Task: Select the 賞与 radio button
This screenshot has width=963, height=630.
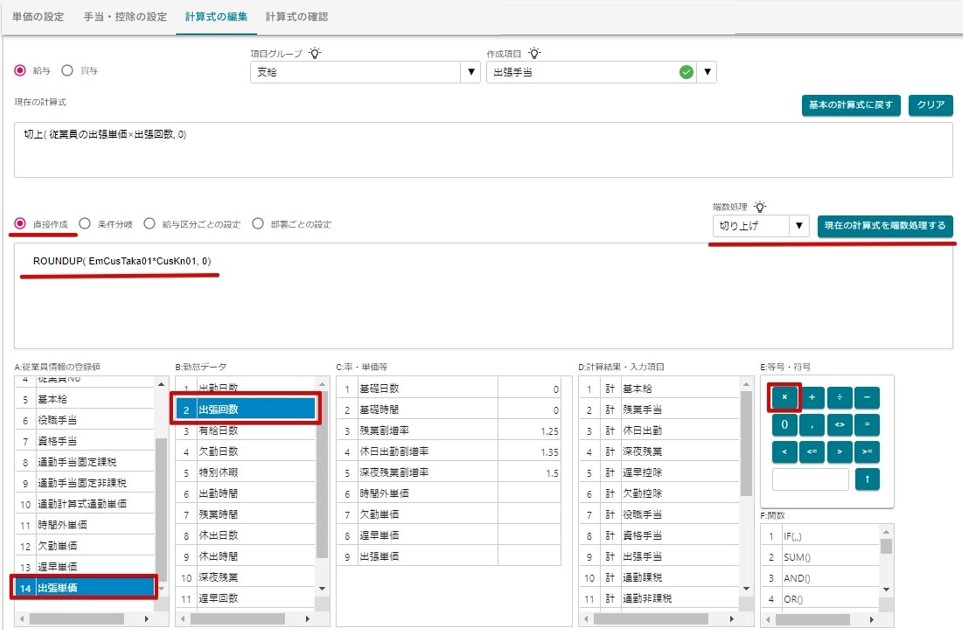Action: [68, 71]
